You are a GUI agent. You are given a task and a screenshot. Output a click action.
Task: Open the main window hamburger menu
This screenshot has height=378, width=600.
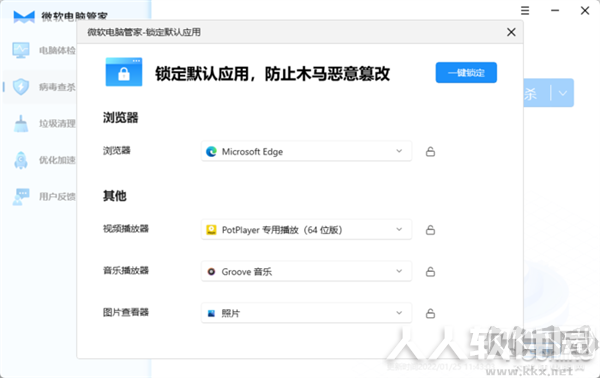[525, 11]
